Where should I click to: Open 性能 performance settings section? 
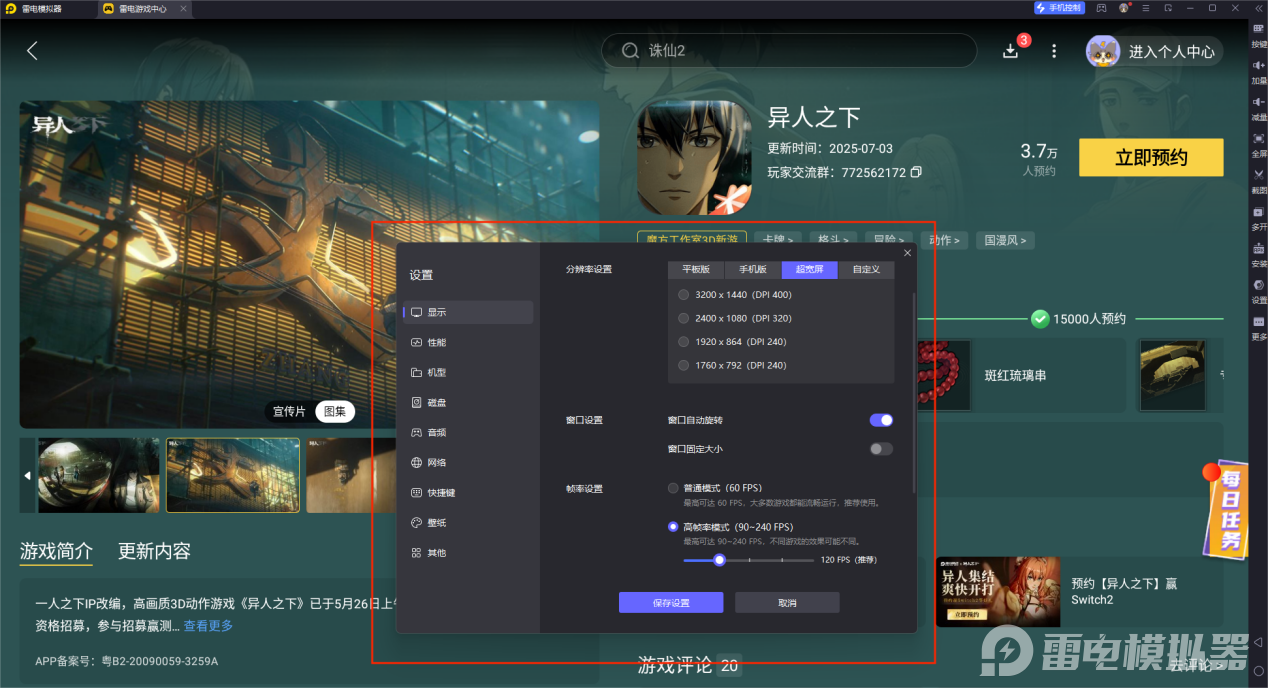point(468,342)
